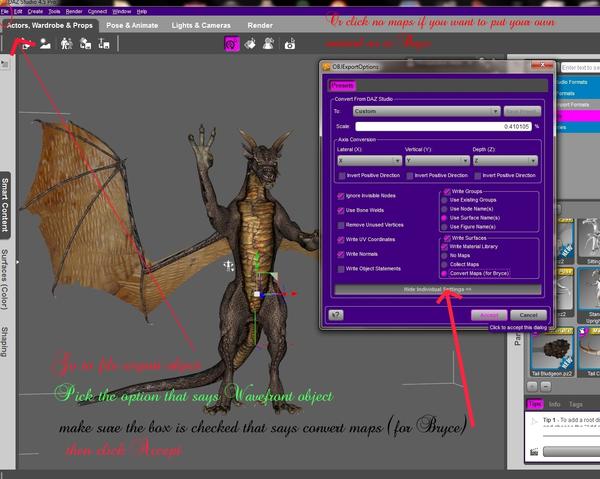600x479 pixels.
Task: Enable Remove Unused Vertices checkbox
Action: 342,225
